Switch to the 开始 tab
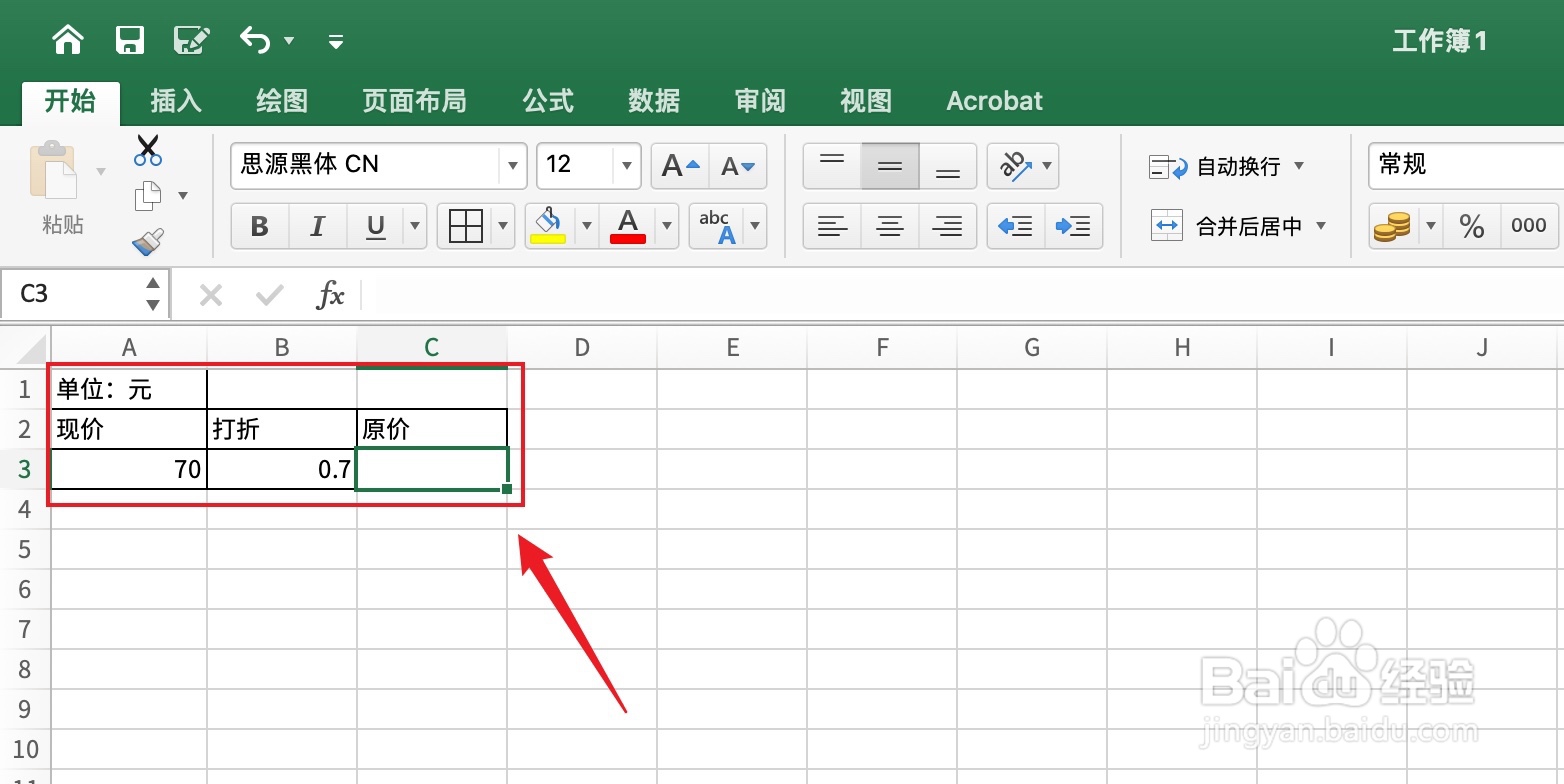Screen dimensions: 1564x784 pos(71,101)
